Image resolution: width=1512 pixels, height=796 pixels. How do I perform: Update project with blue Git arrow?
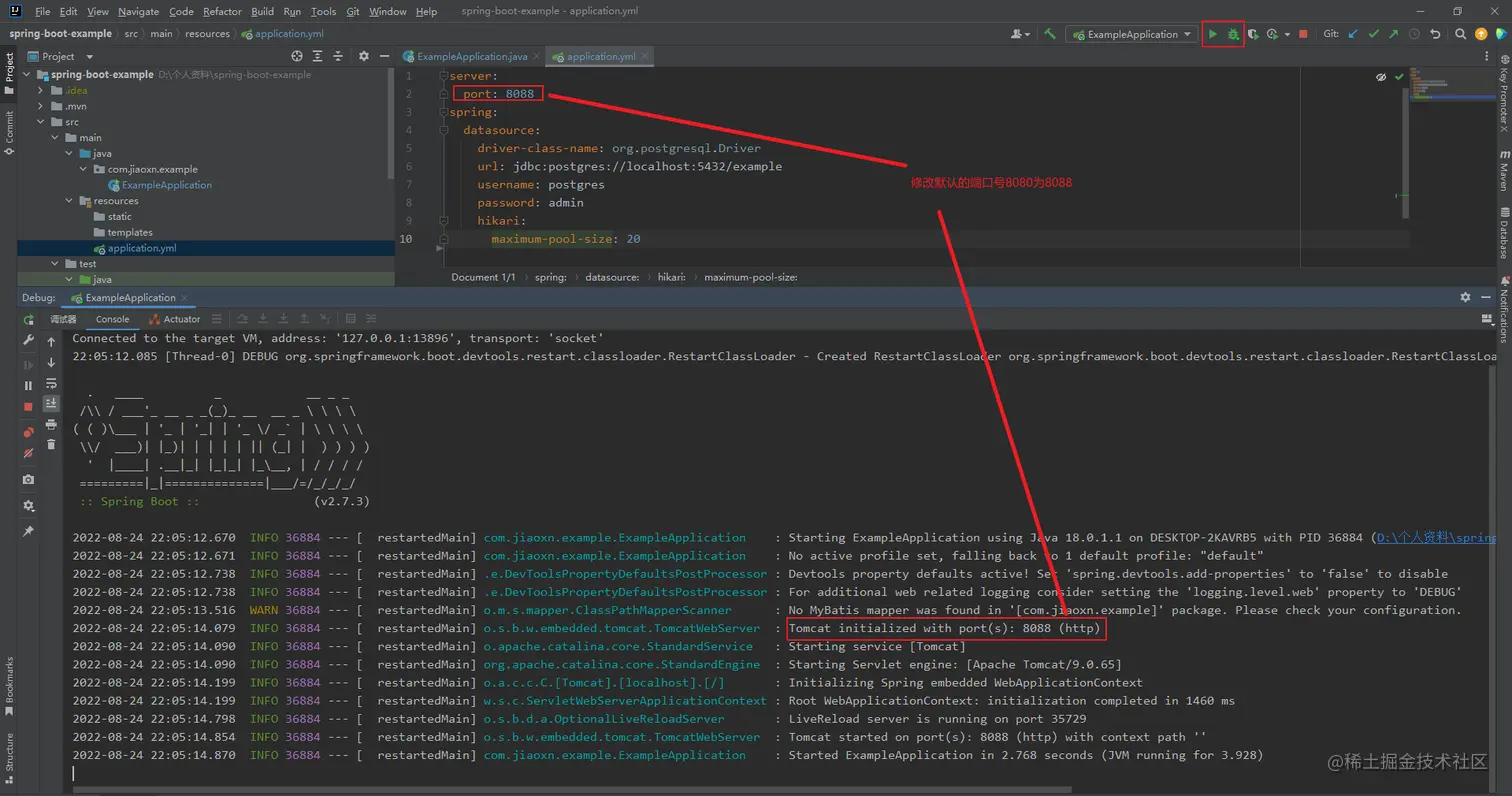pos(1354,34)
